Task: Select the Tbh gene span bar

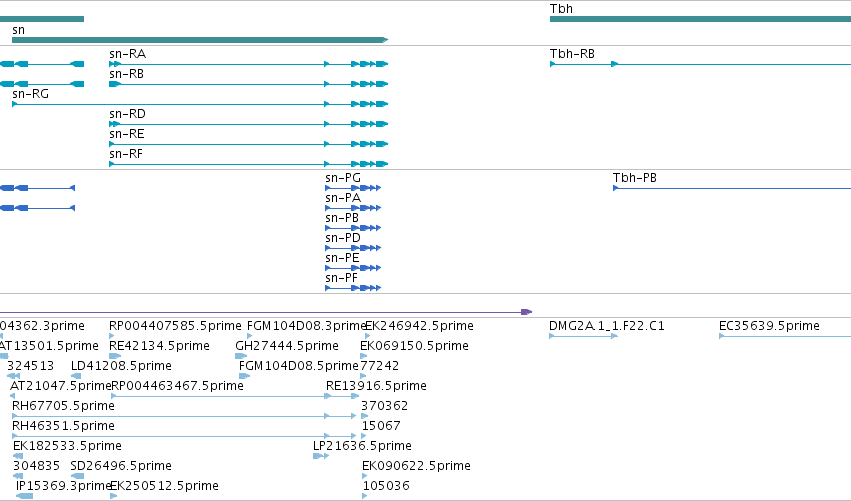Action: [700, 19]
